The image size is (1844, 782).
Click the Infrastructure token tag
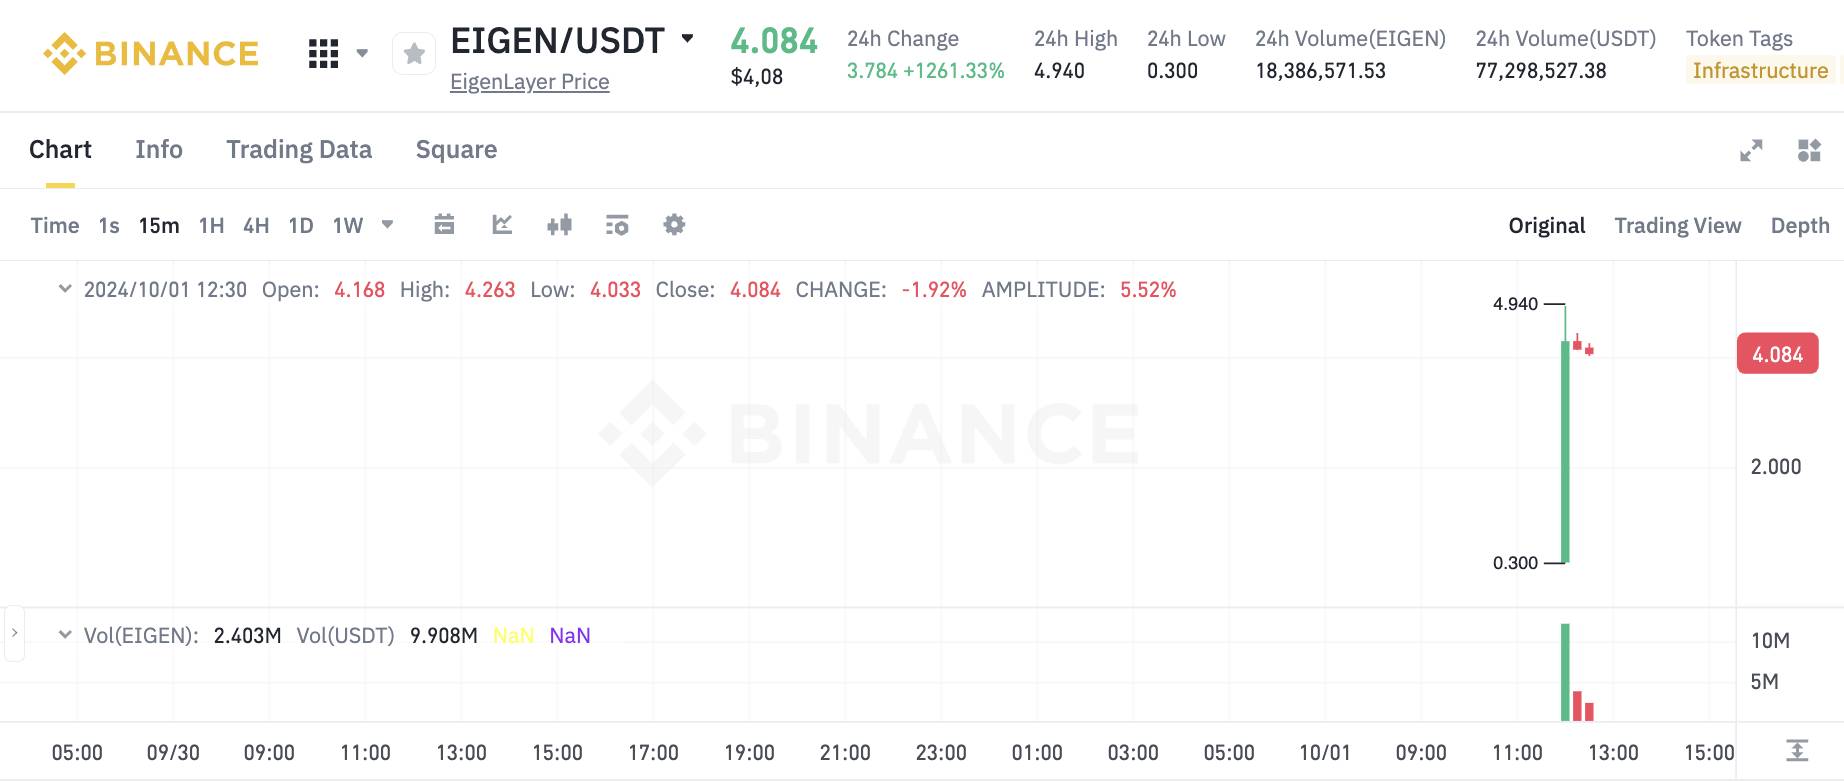[x=1760, y=71]
